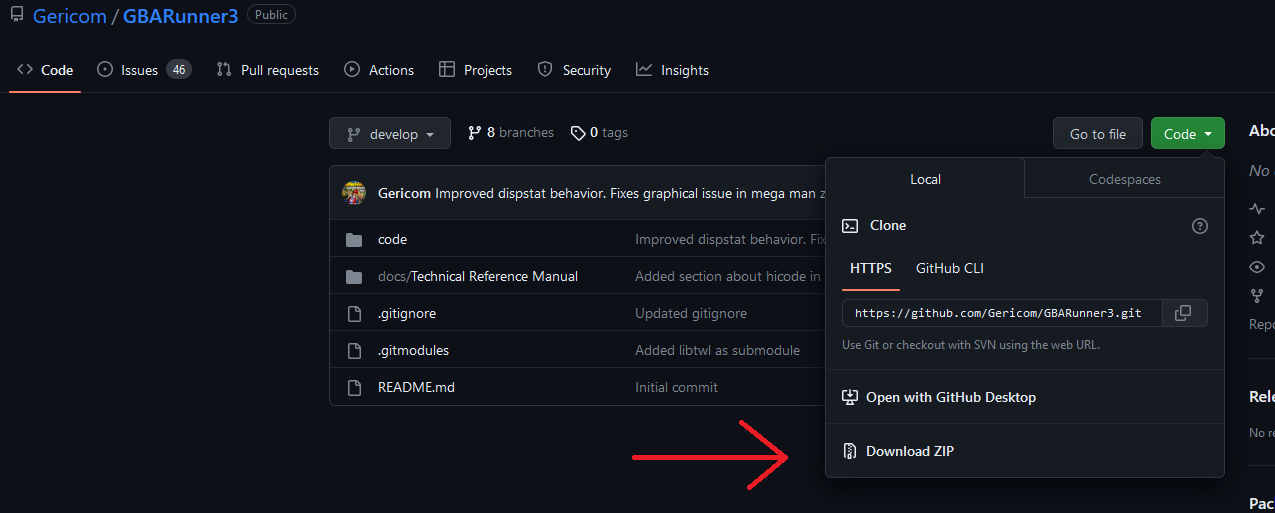Open the latest commit message about dispstat
1275x513 pixels.
tap(630, 193)
